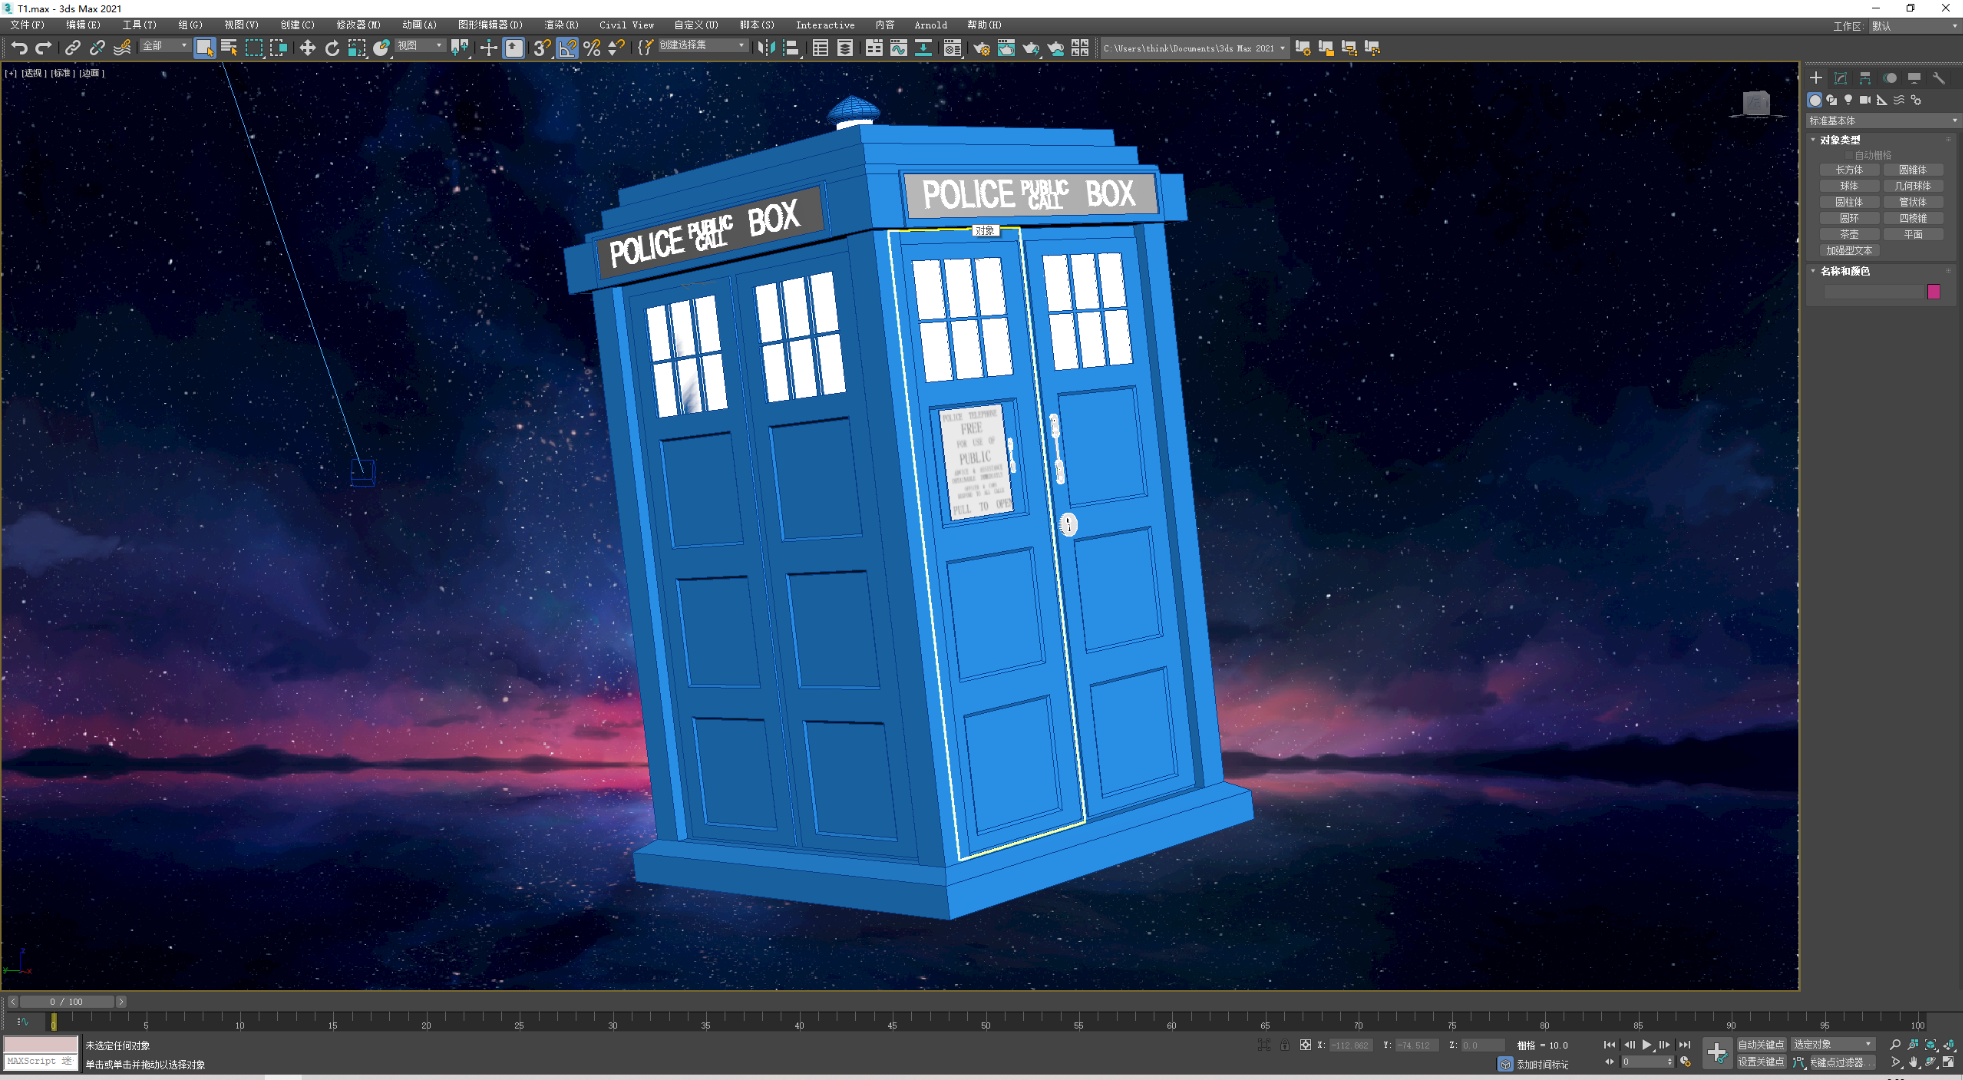
Task: Open the Space Warps category icon
Action: pos(1899,100)
